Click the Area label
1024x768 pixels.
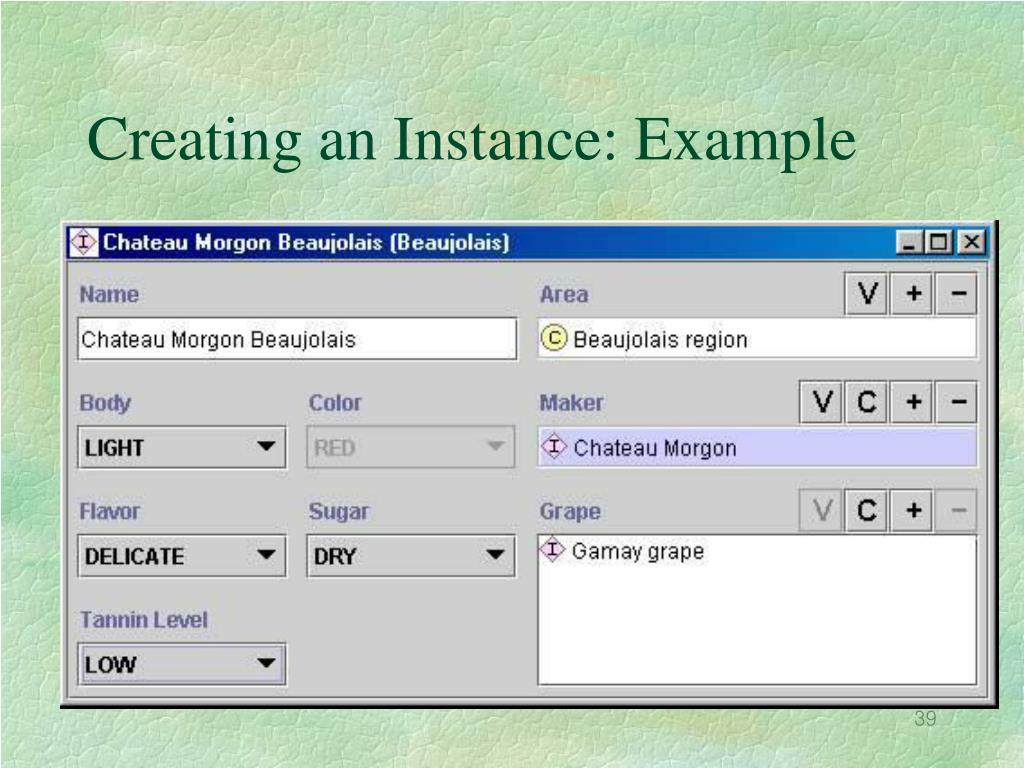pos(564,295)
